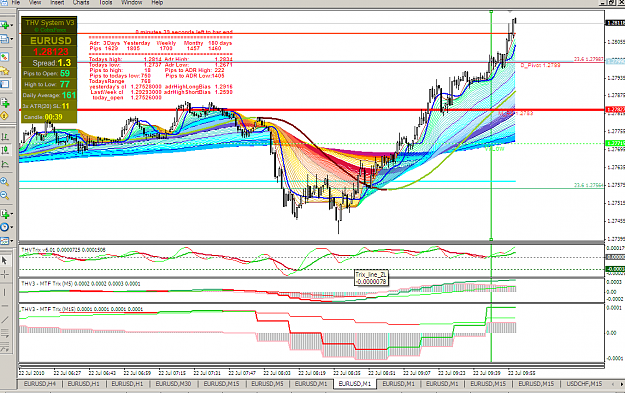
Task: Expand the Templates dropdown arrow
Action: click(12, 241)
